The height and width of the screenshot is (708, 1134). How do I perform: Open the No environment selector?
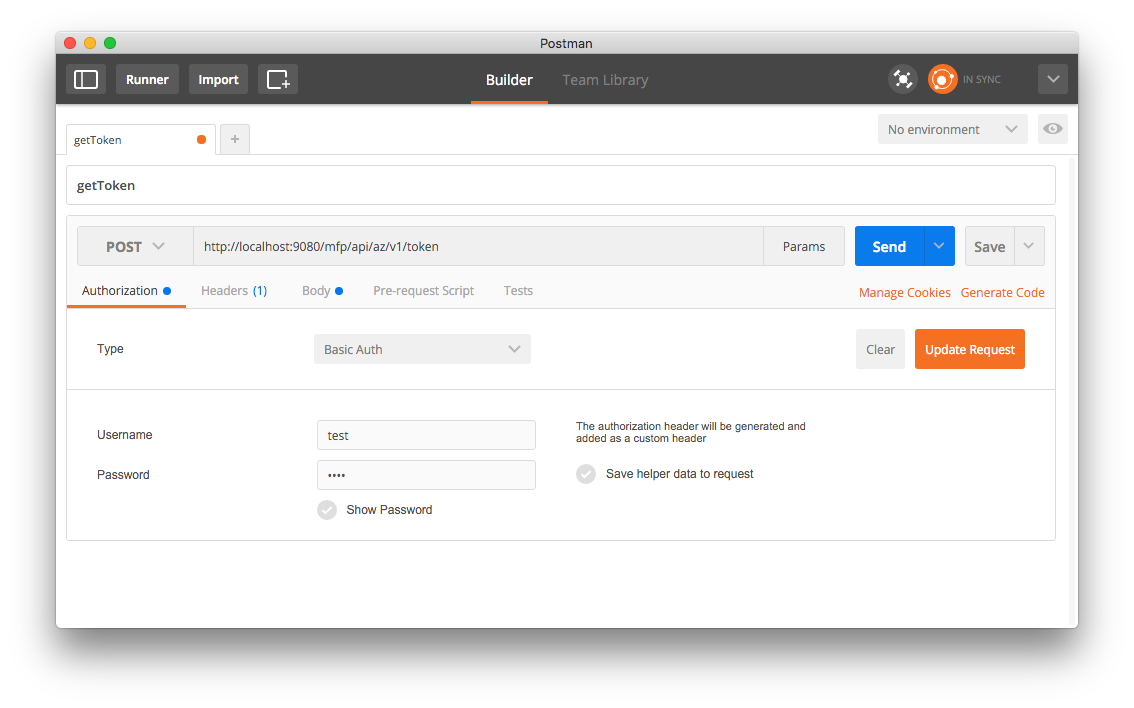point(952,129)
